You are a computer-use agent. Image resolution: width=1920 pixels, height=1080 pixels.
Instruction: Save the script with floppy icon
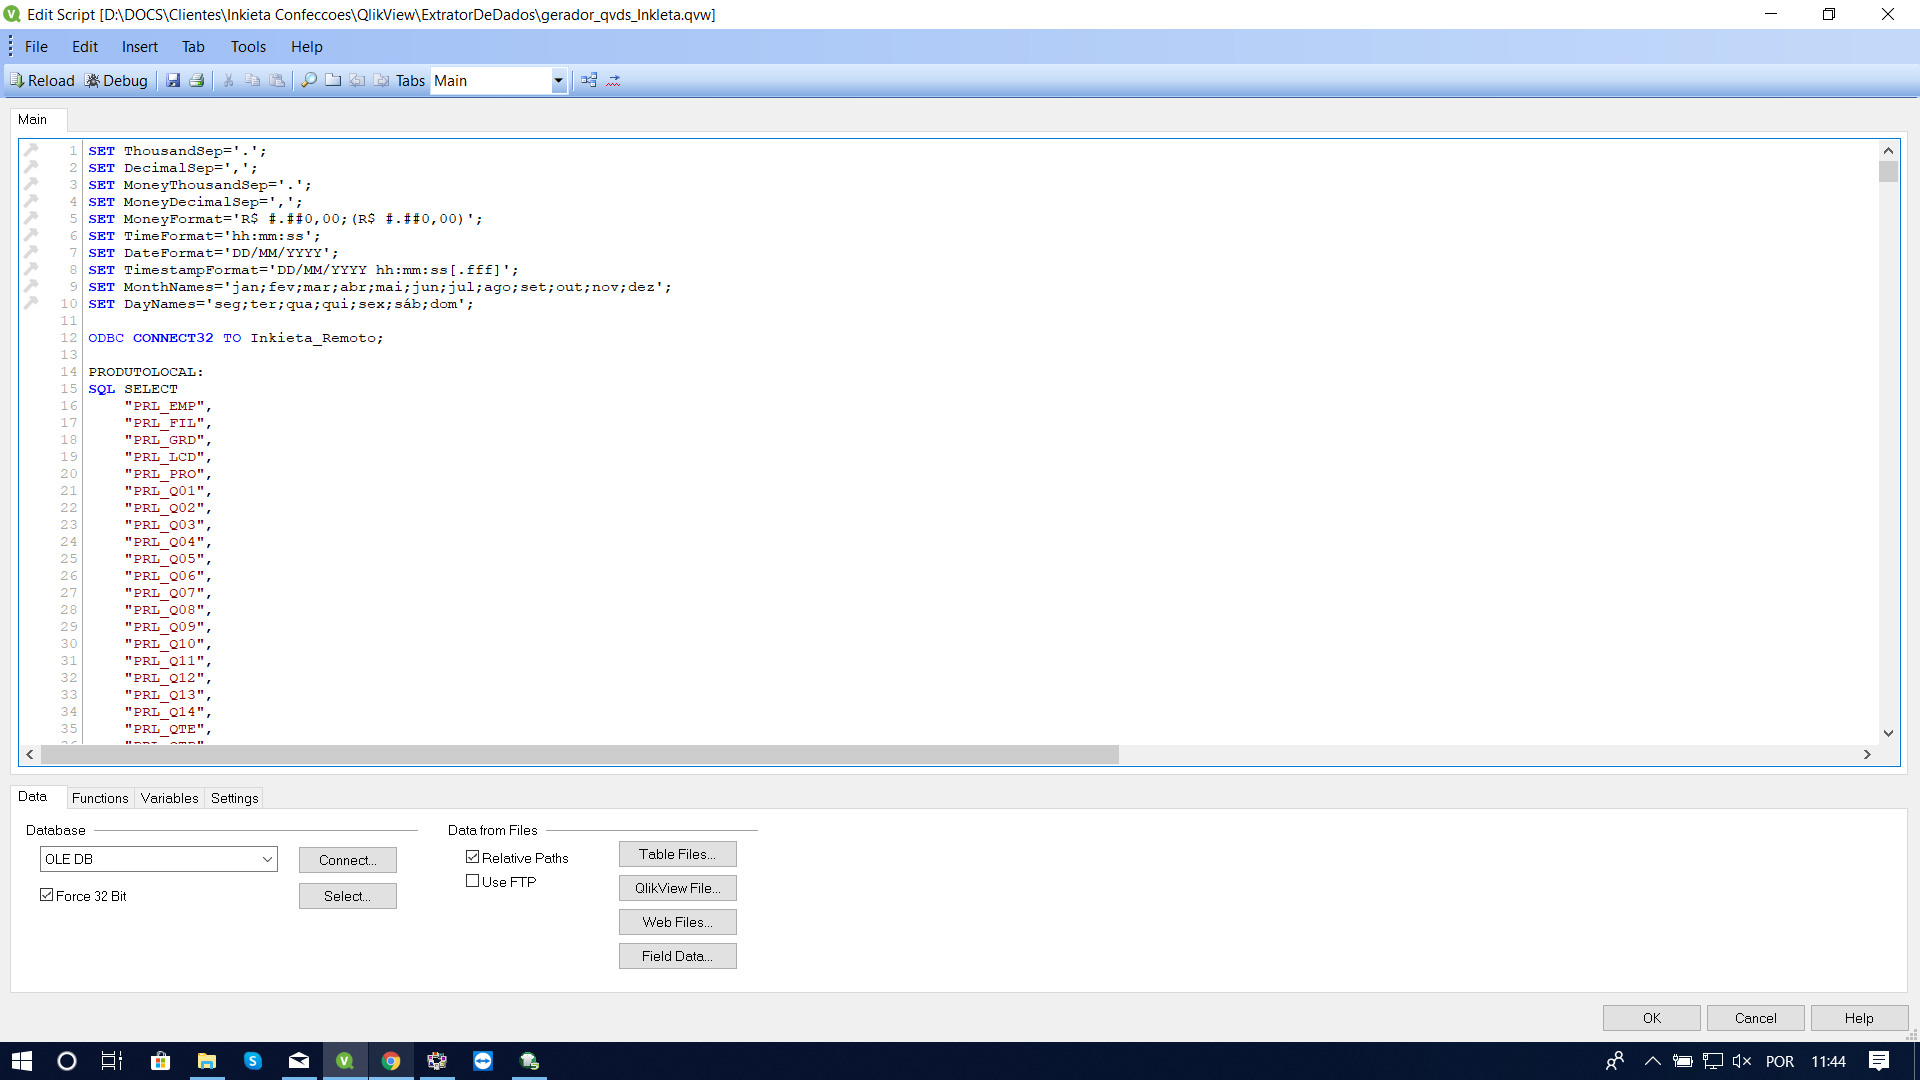(x=173, y=81)
